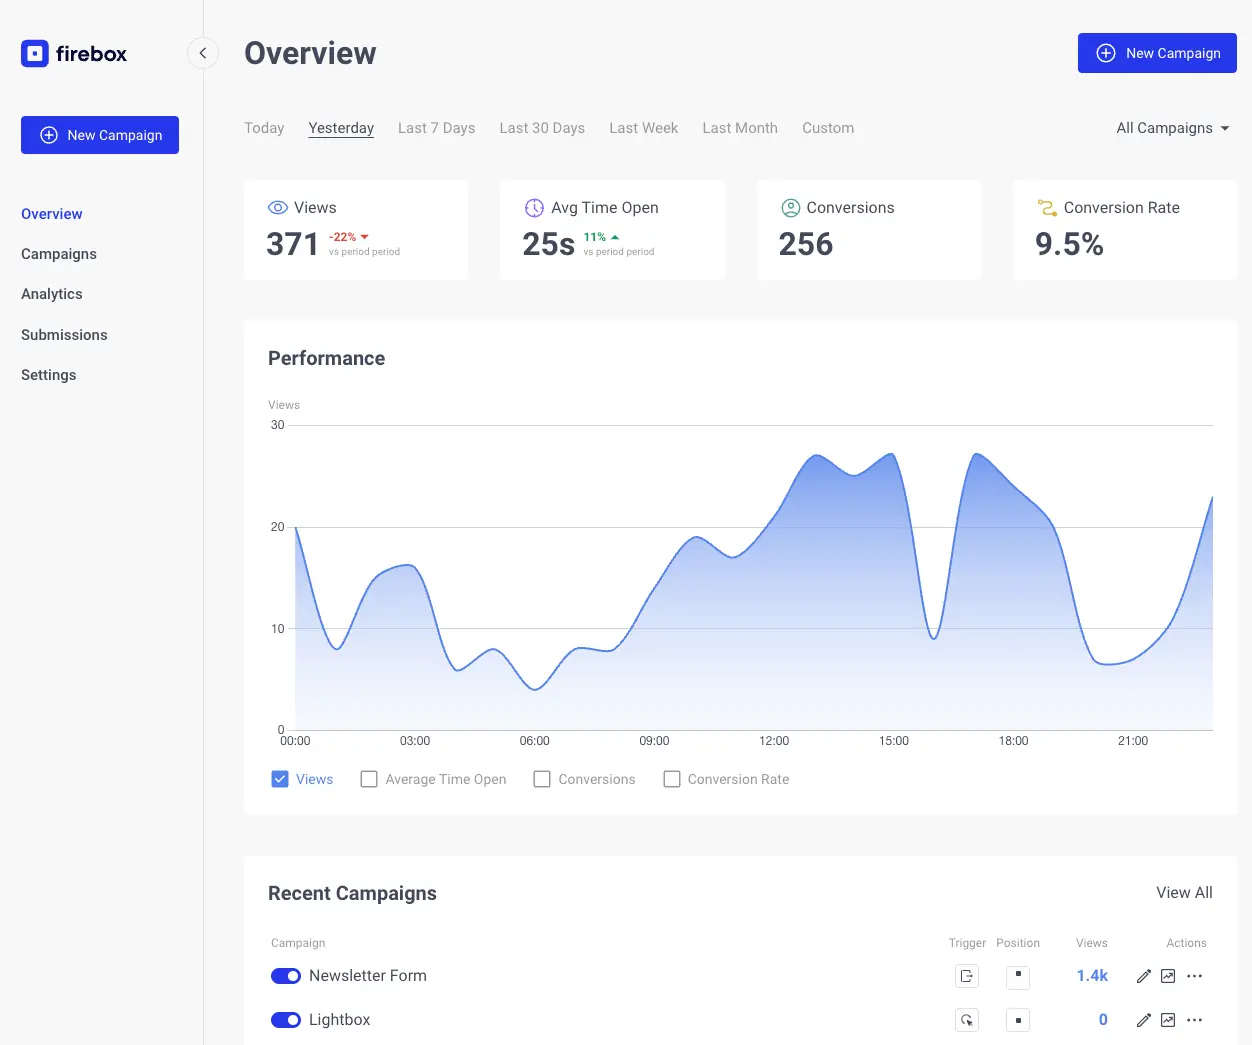Image resolution: width=1252 pixels, height=1045 pixels.
Task: Click the 1.4k views value
Action: (1092, 976)
